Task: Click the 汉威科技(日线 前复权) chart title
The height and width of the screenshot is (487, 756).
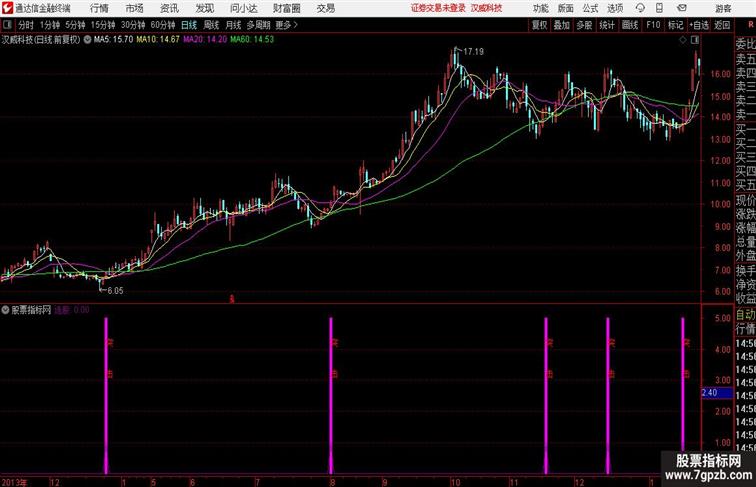Action: [x=41, y=40]
